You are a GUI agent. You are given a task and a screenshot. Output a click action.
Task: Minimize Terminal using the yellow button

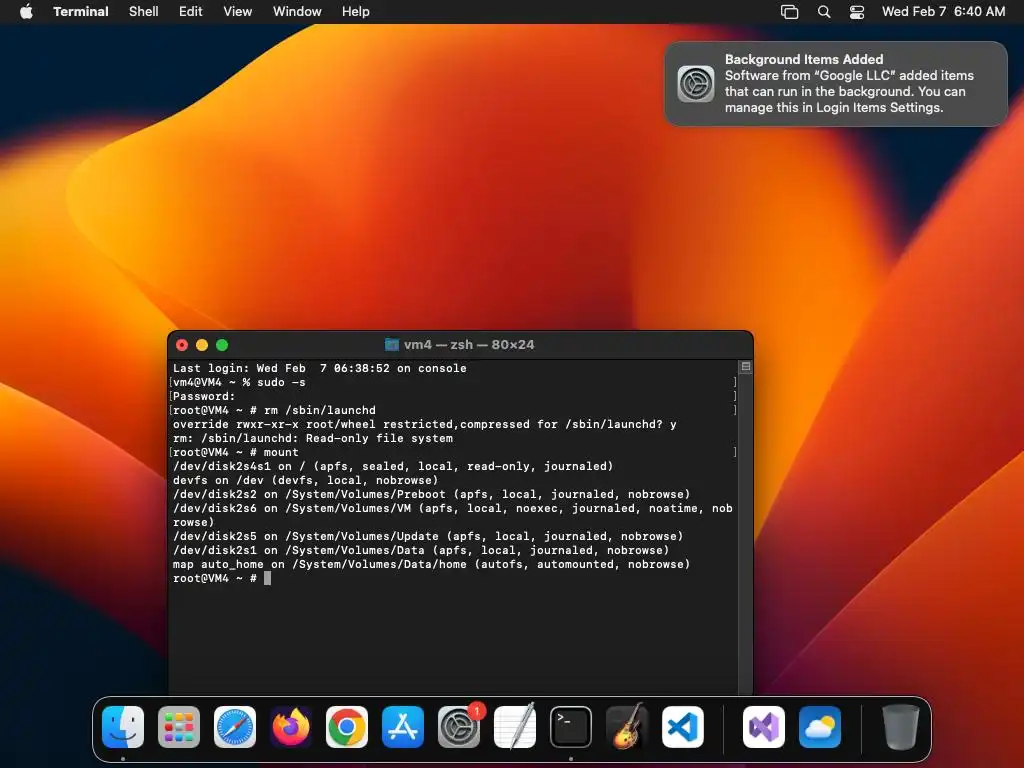(x=202, y=345)
